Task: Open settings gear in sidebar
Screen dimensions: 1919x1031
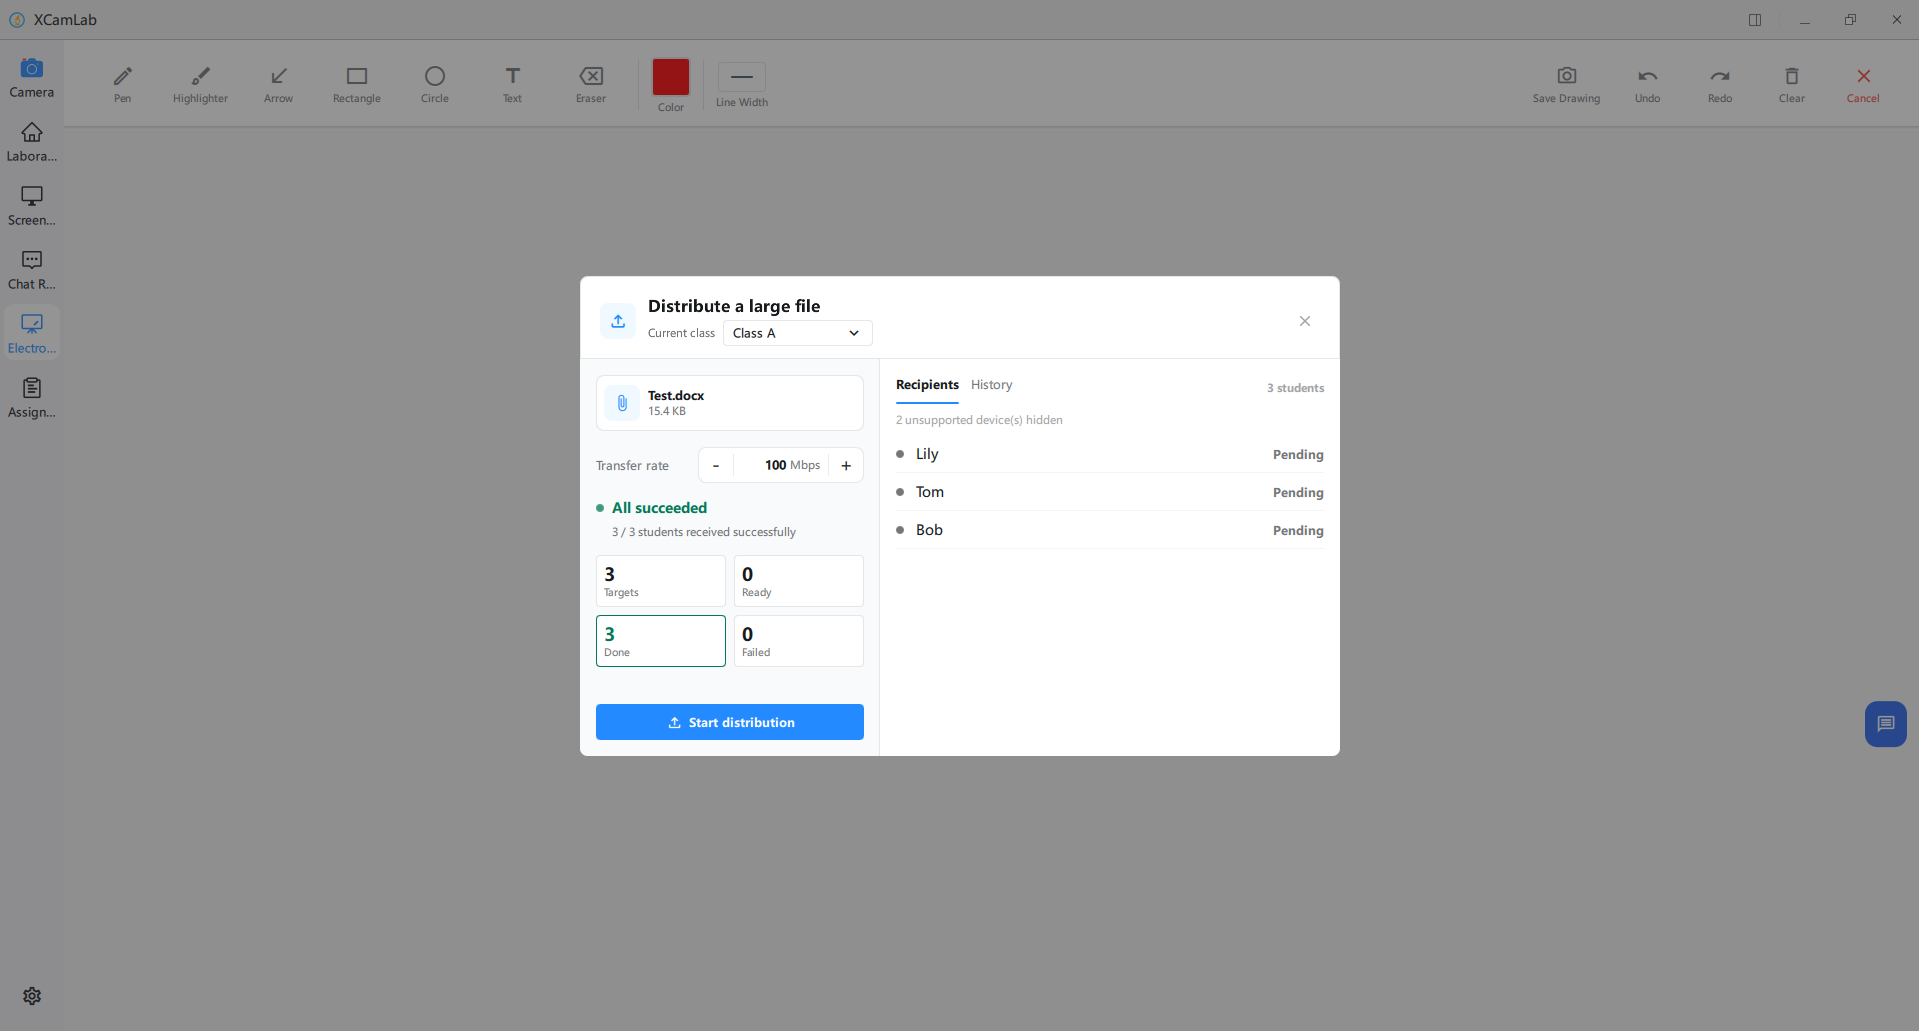Action: click(32, 996)
